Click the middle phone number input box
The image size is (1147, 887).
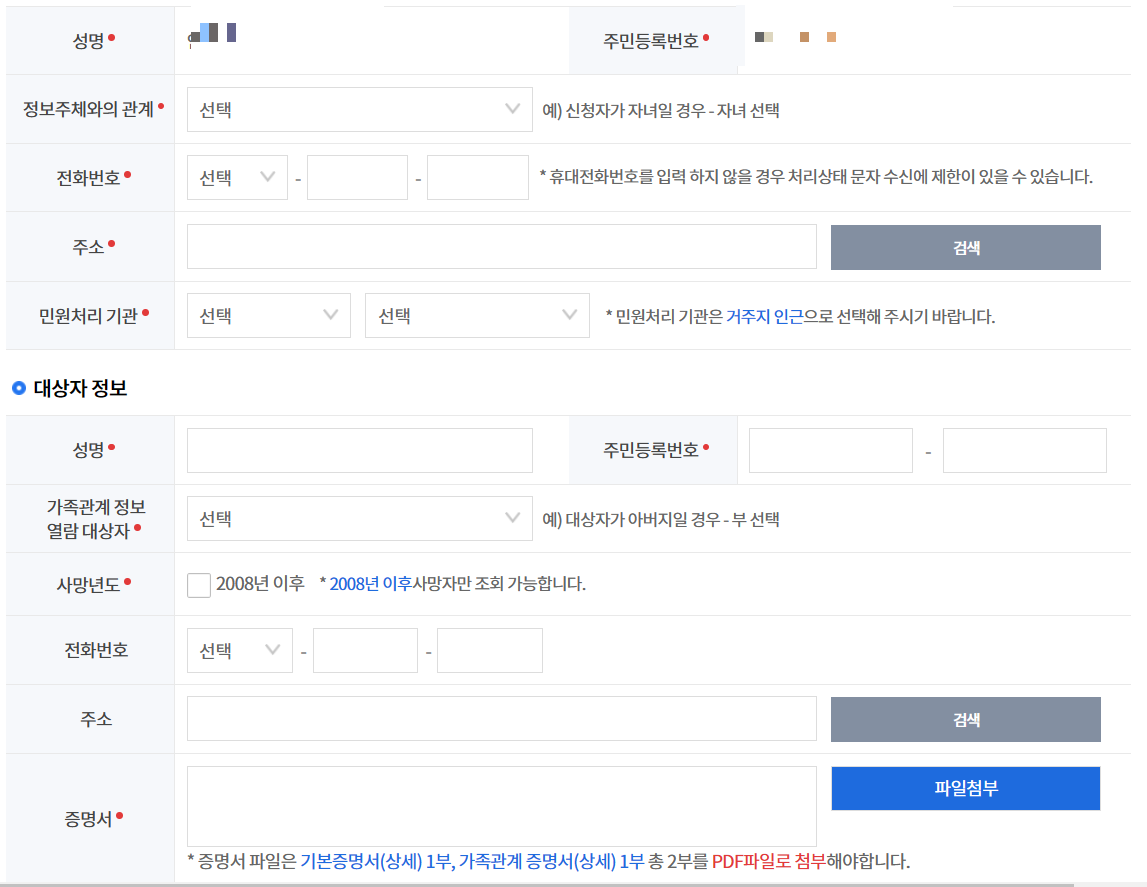tap(357, 177)
